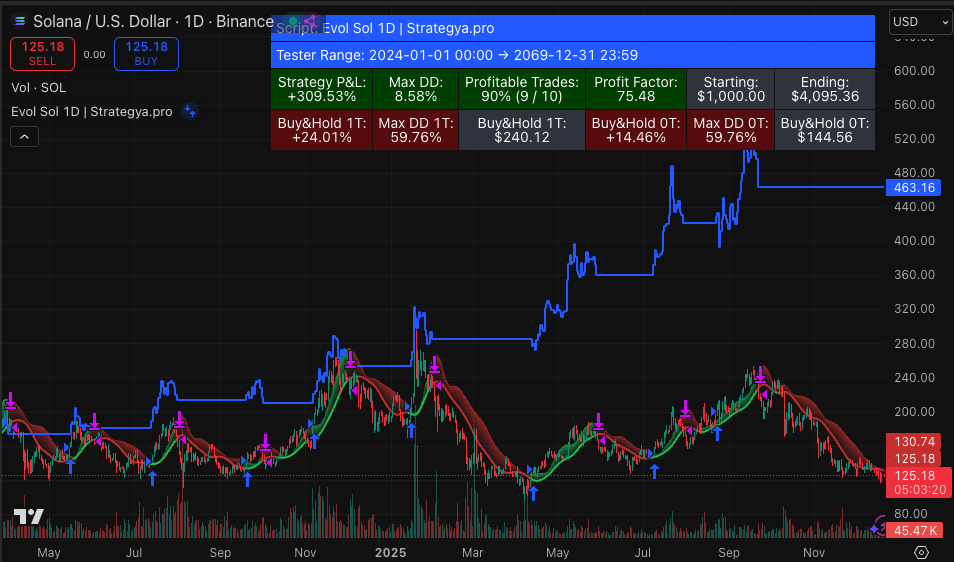Click the 45.47 K volume label
954x562 pixels.
(x=918, y=530)
